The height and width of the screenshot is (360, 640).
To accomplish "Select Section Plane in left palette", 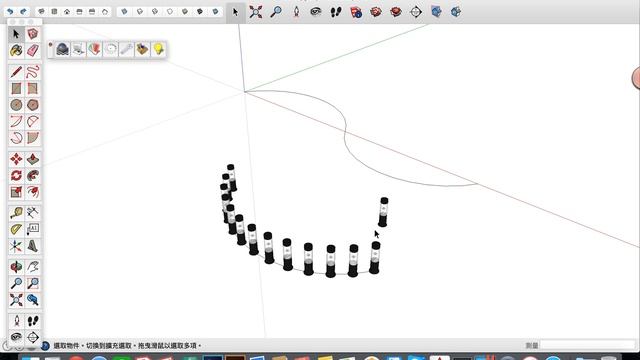I will click(x=33, y=337).
